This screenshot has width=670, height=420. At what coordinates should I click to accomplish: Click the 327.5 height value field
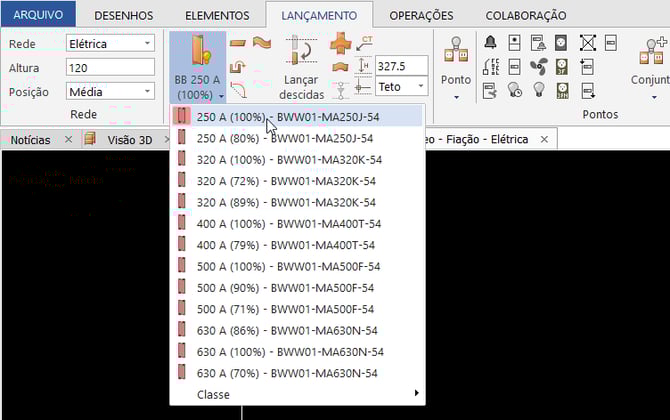(x=401, y=64)
